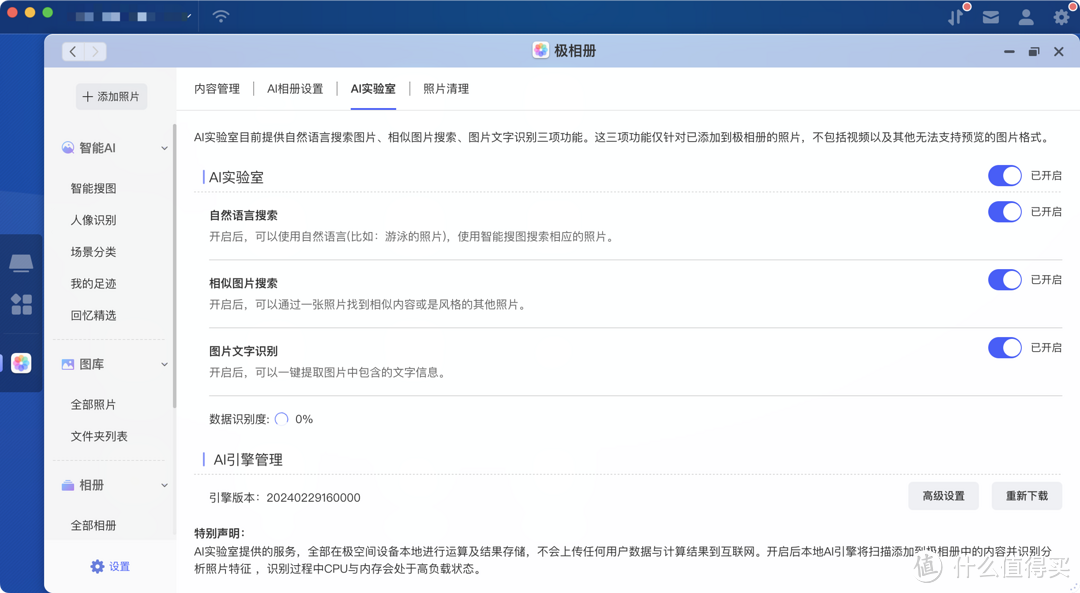This screenshot has width=1080, height=593.
Task: Turn off 自然语言搜索 toggle
Action: coord(1005,211)
